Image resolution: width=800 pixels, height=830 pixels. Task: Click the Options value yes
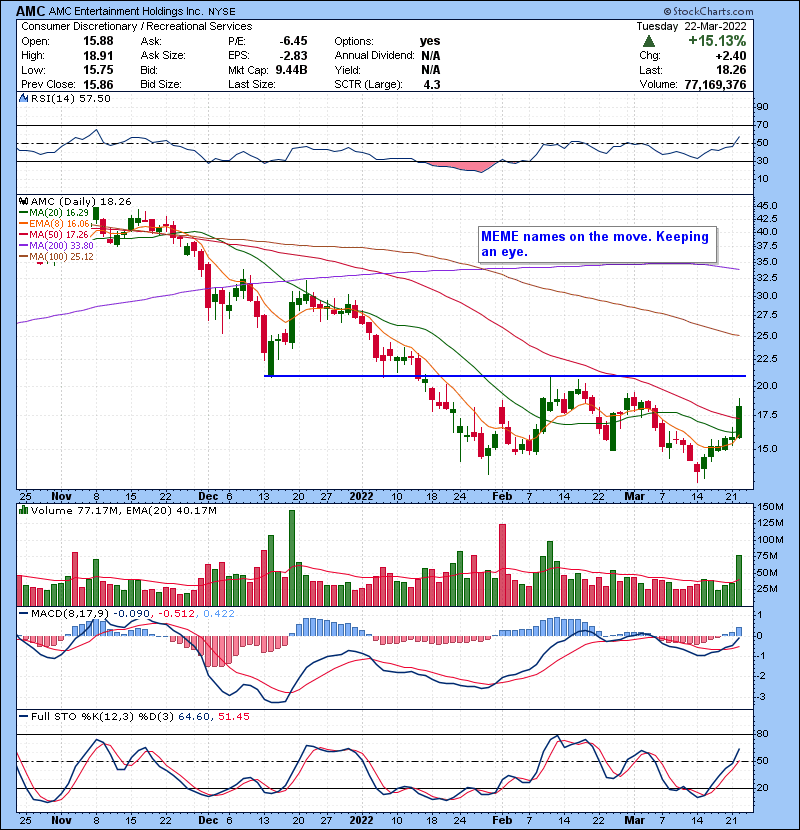click(430, 41)
